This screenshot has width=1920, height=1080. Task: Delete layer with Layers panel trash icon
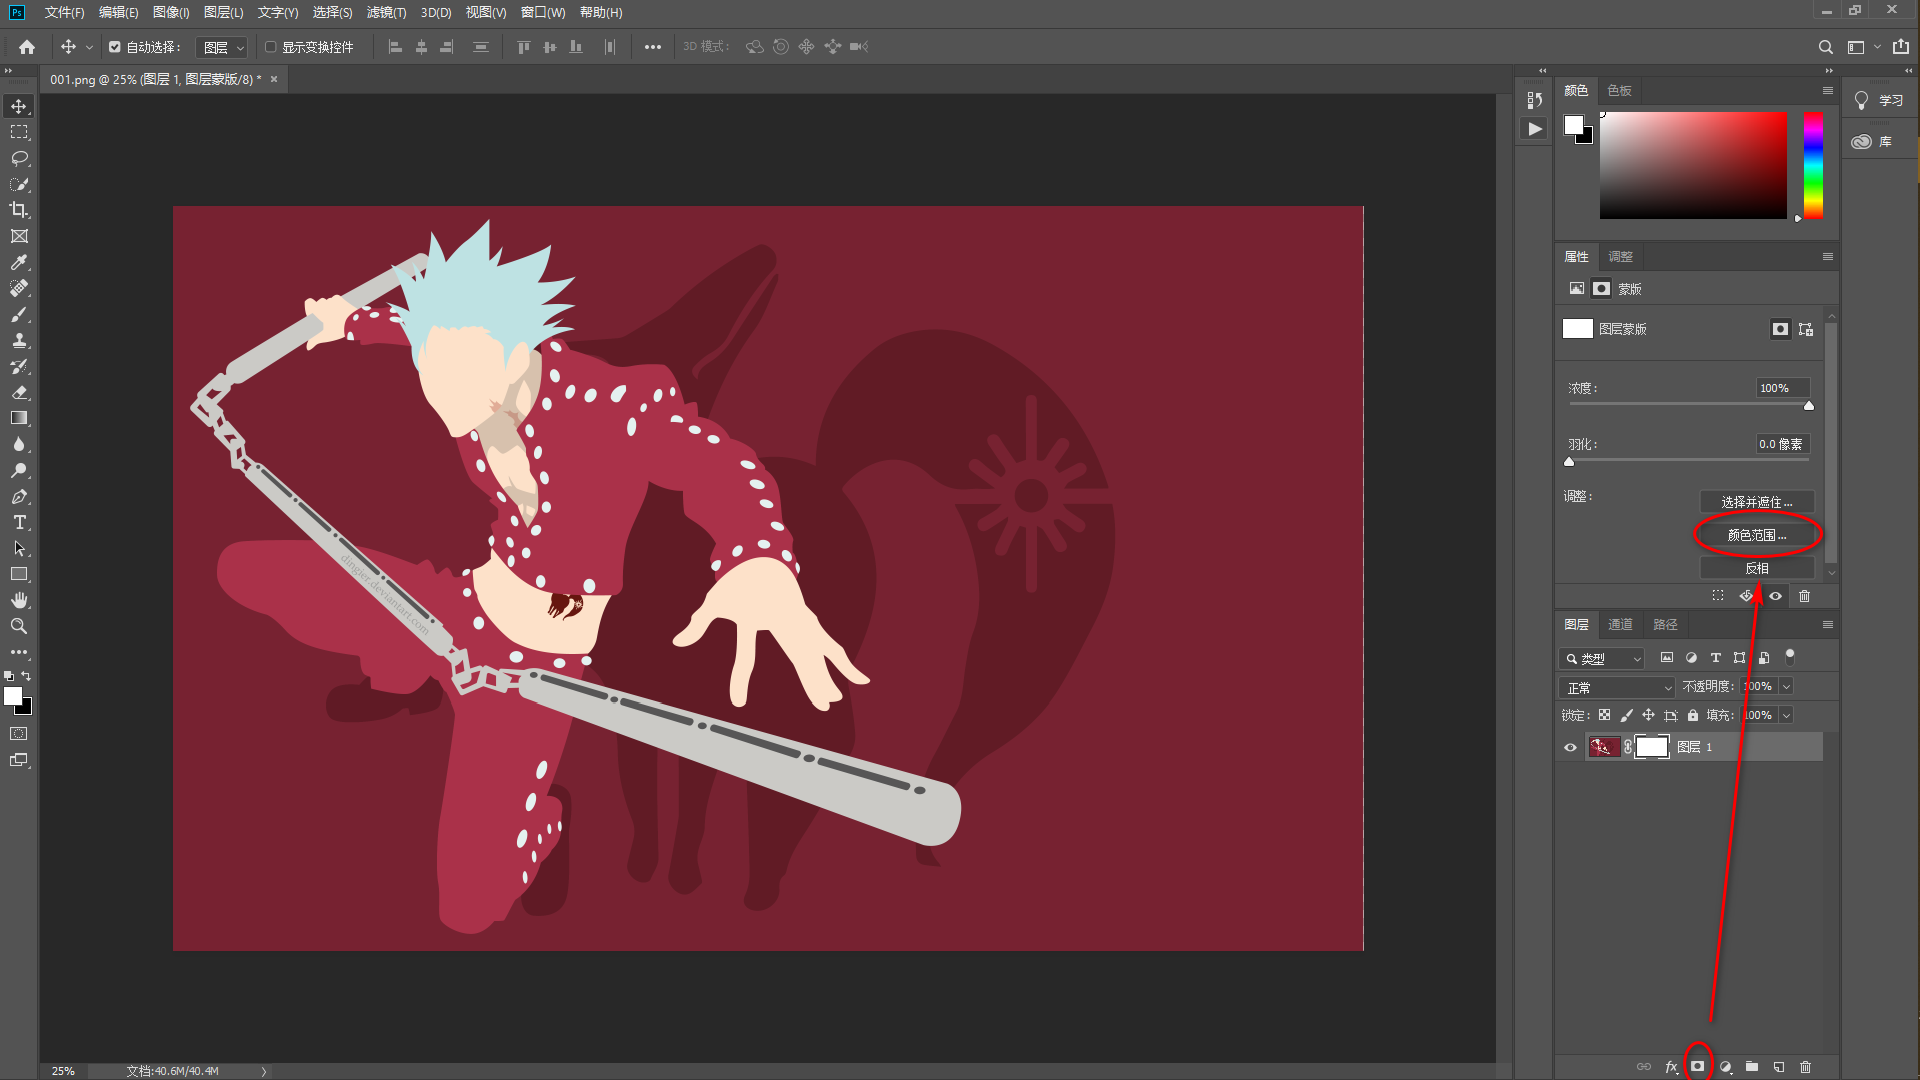tap(1806, 1066)
